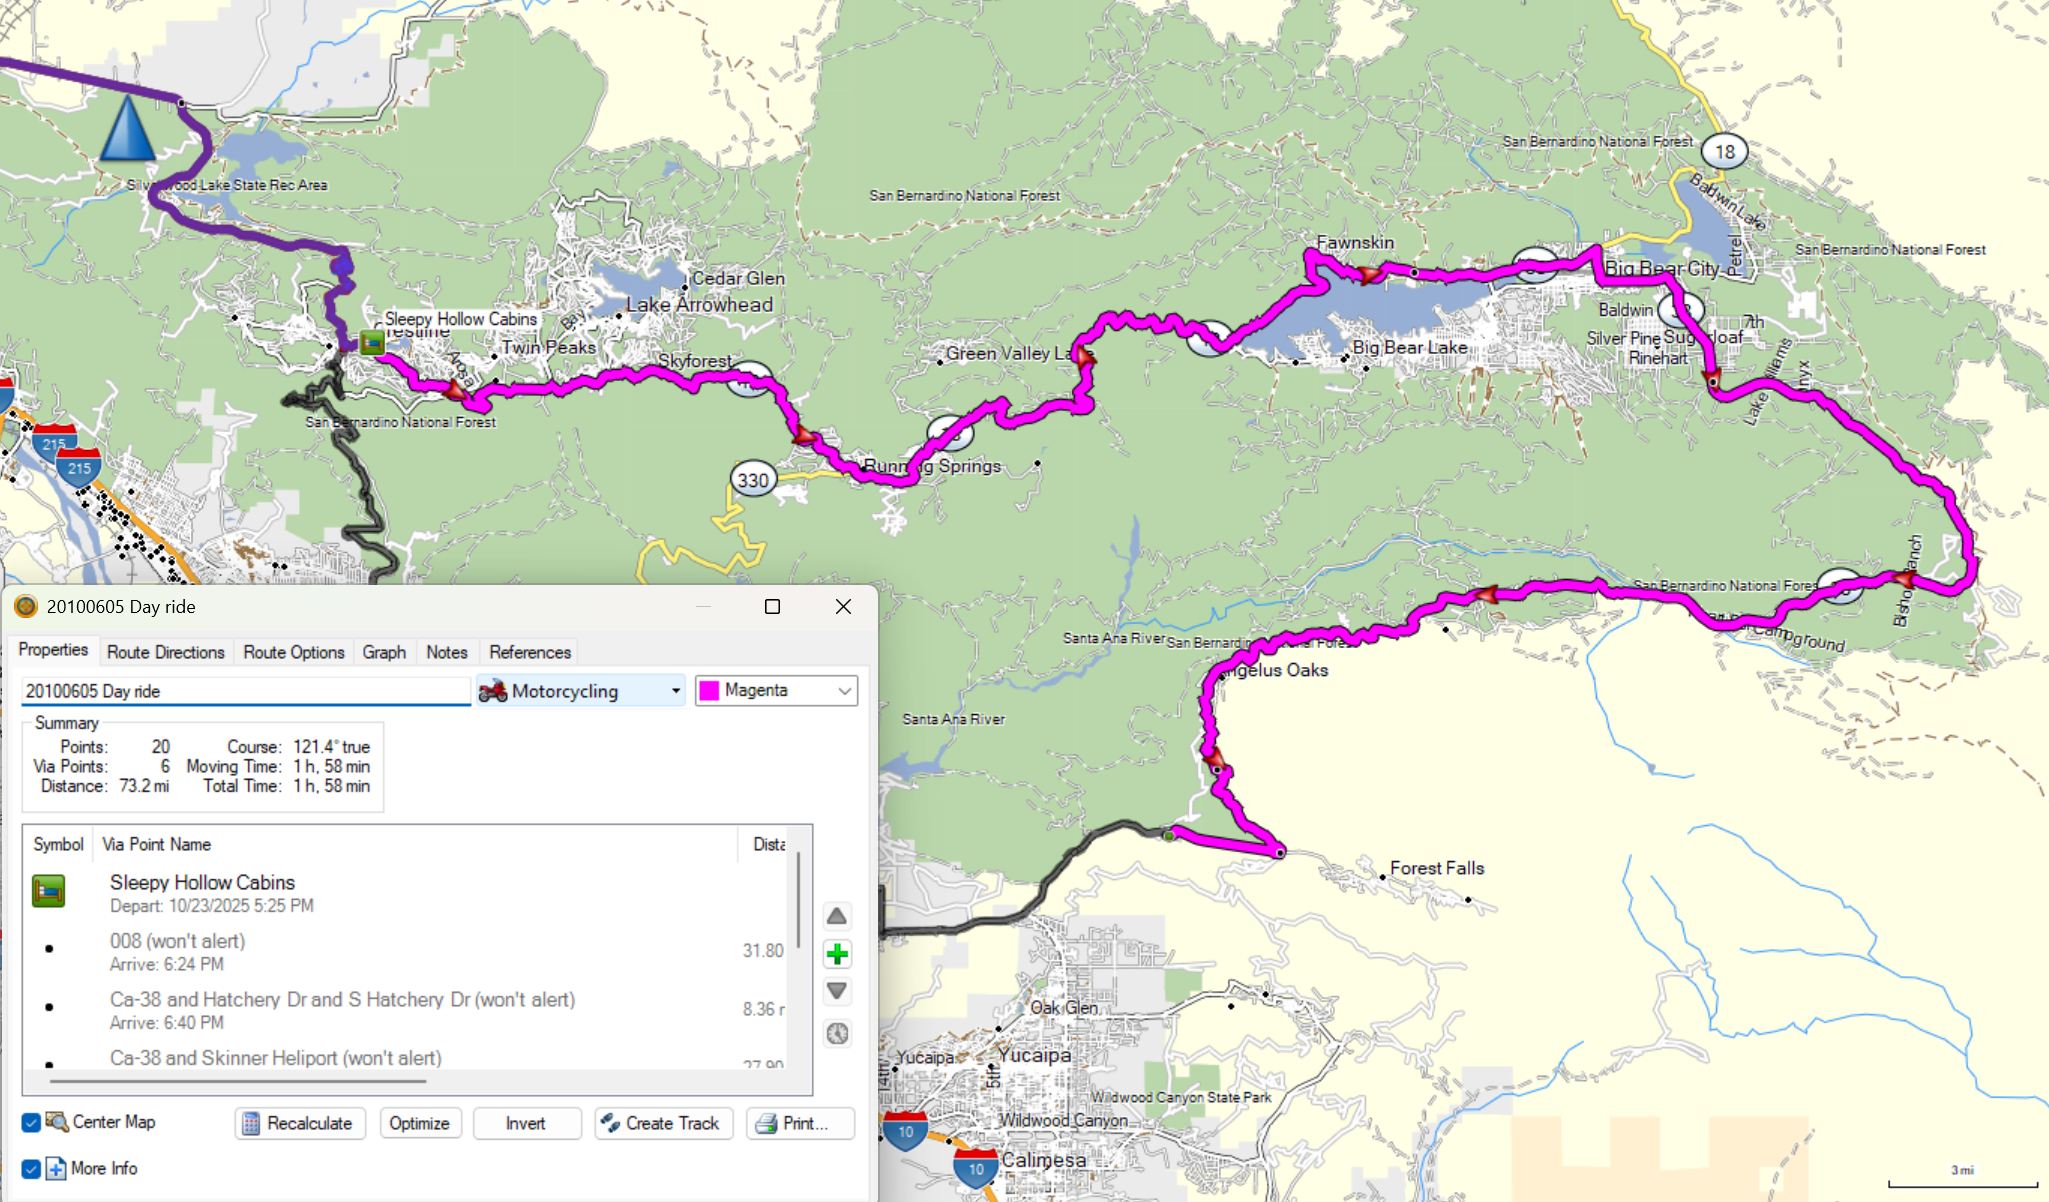Click the green plus insert-waypoint button
This screenshot has height=1202, width=2049.
tap(837, 954)
